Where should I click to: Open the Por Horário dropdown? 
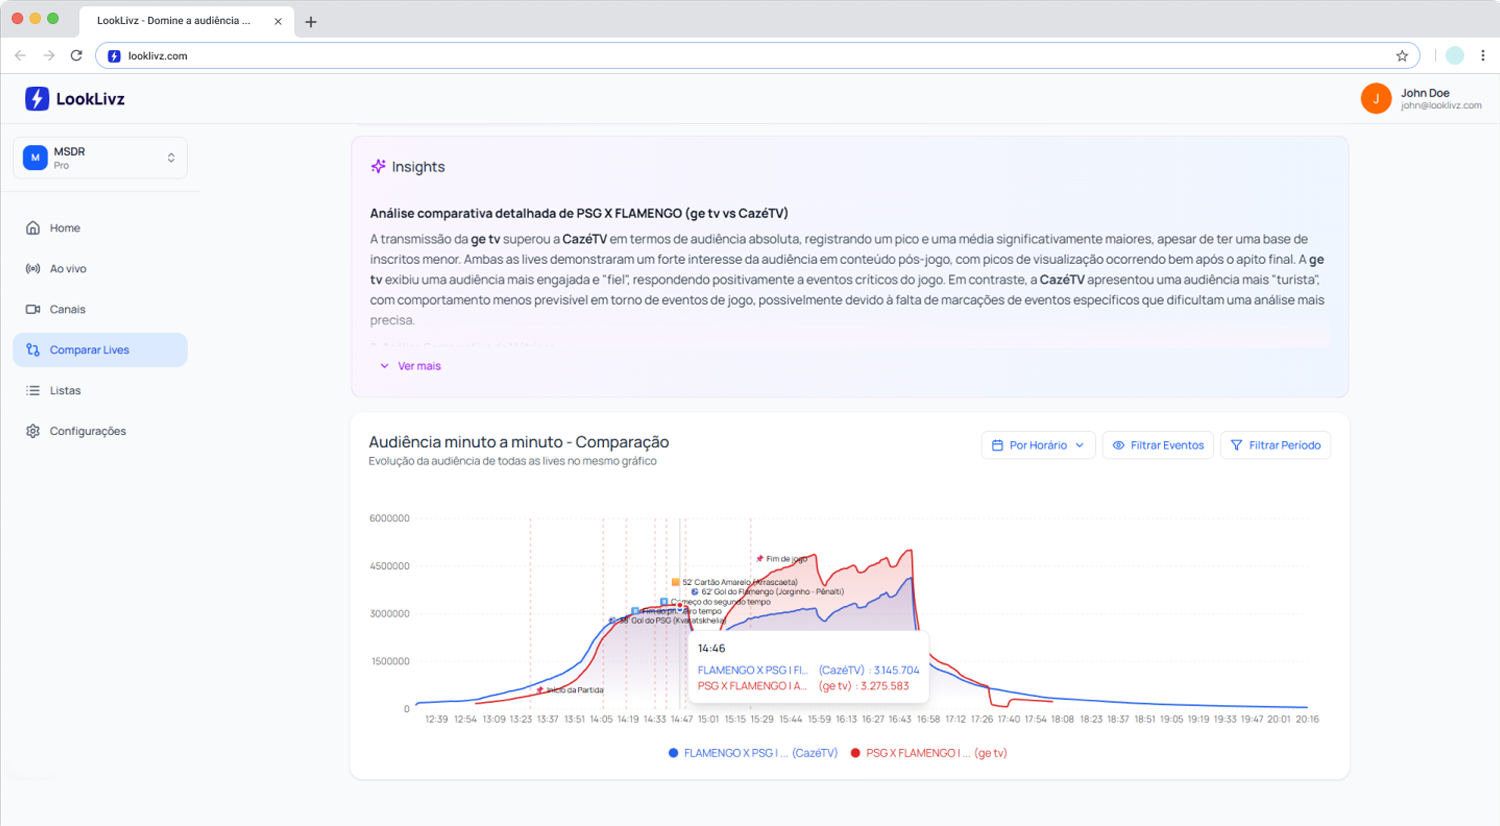1038,445
